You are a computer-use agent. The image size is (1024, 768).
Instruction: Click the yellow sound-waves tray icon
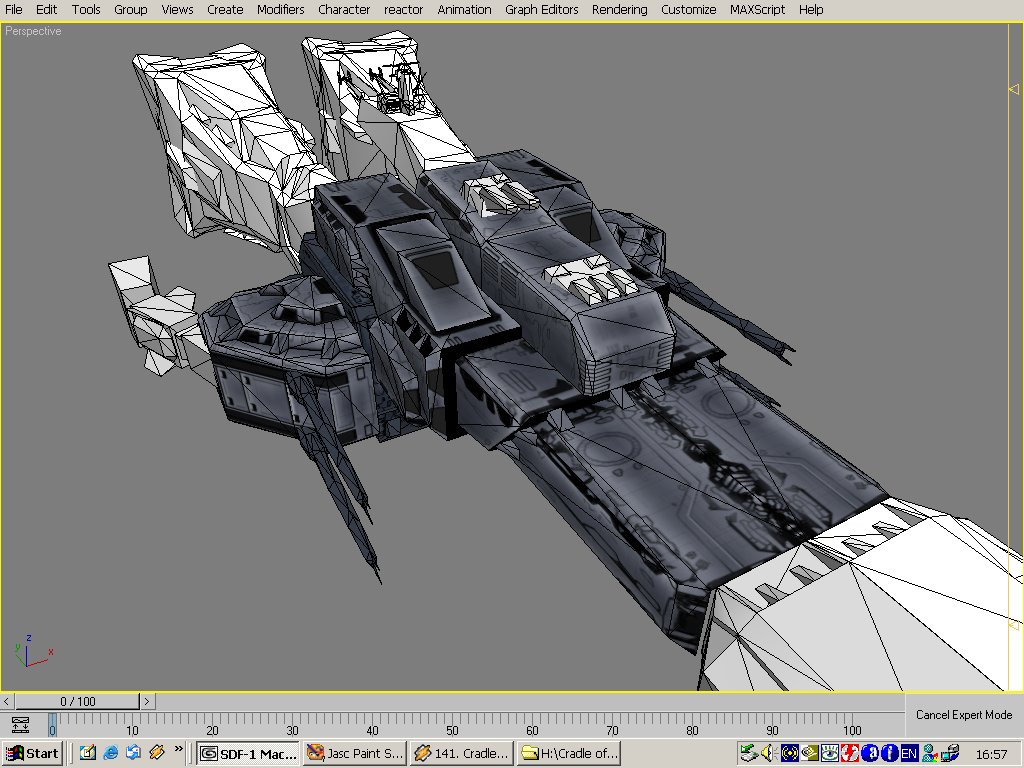click(x=790, y=753)
